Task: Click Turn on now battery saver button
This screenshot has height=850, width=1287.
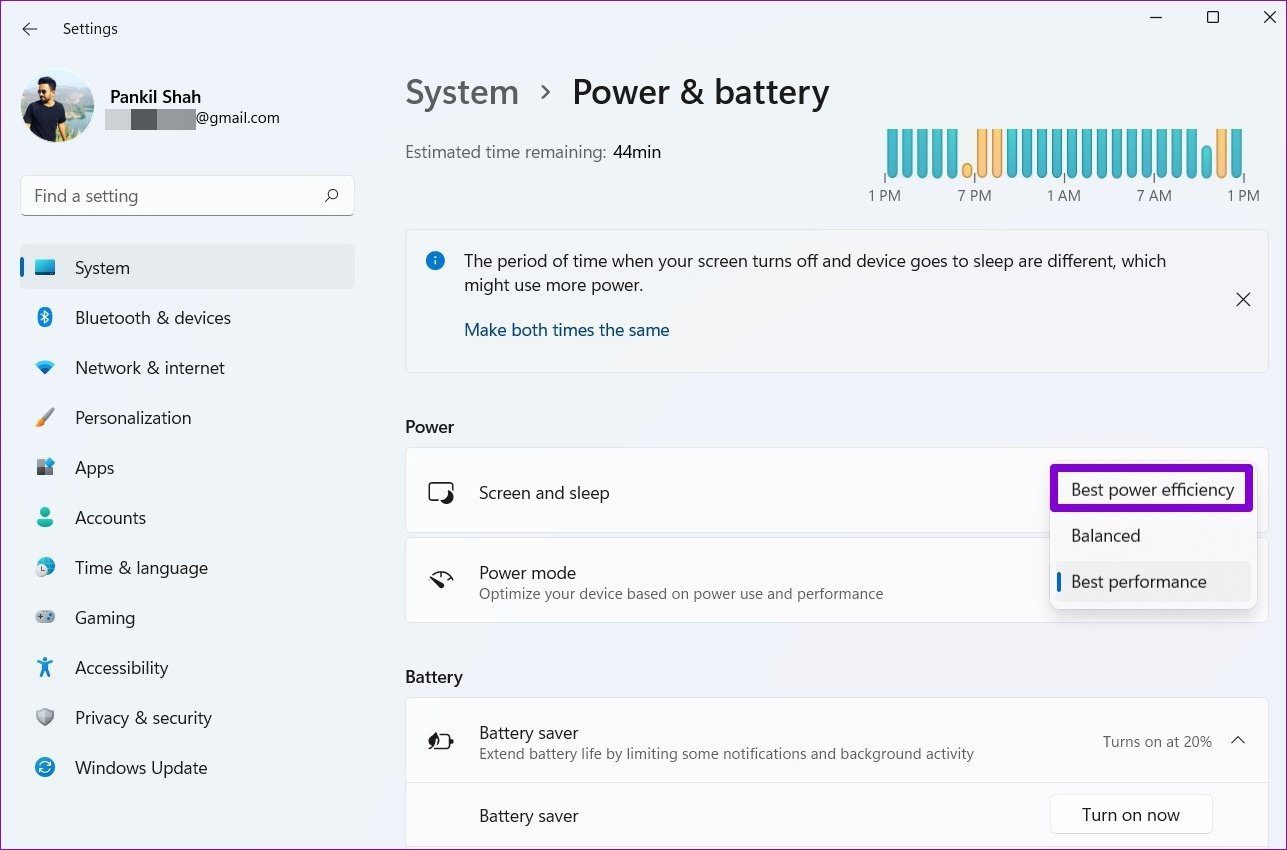Action: pos(1131,815)
